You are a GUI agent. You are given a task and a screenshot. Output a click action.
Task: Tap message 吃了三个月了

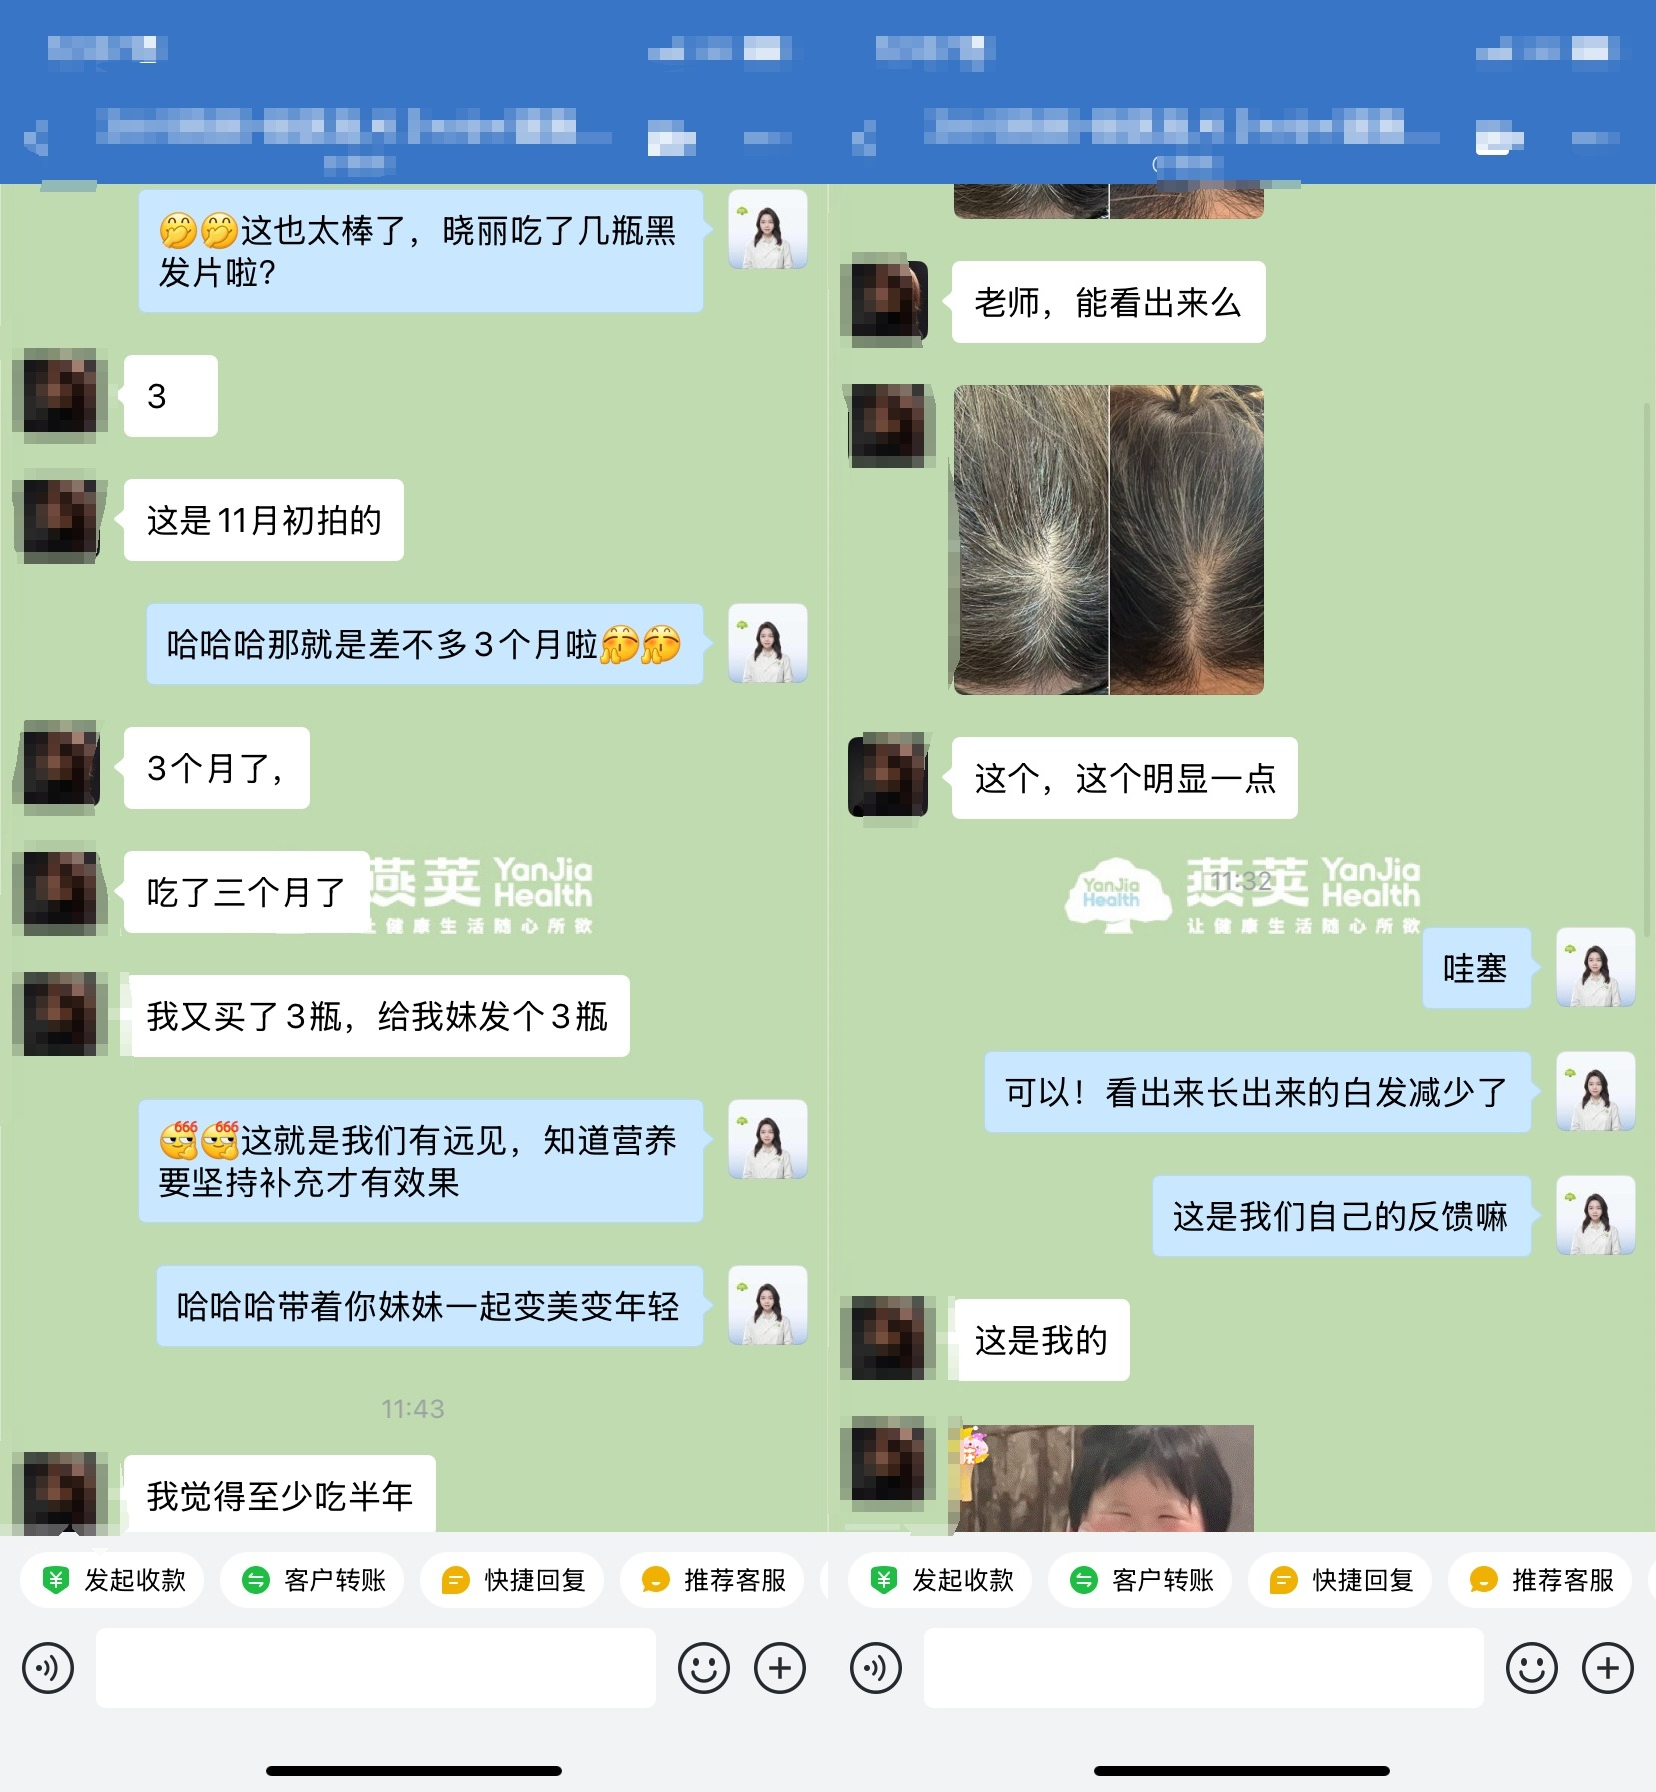(x=247, y=892)
